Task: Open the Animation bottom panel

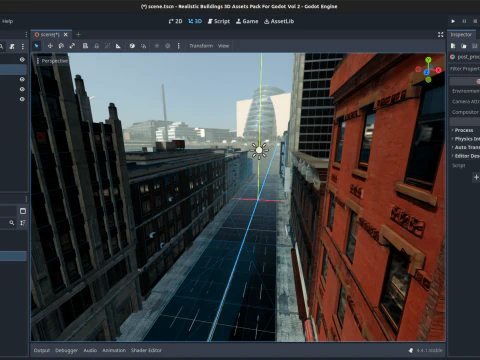Action: [114, 350]
